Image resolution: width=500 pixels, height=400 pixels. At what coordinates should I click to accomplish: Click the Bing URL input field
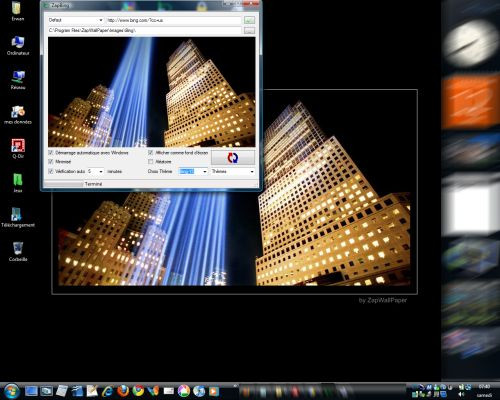(x=173, y=20)
